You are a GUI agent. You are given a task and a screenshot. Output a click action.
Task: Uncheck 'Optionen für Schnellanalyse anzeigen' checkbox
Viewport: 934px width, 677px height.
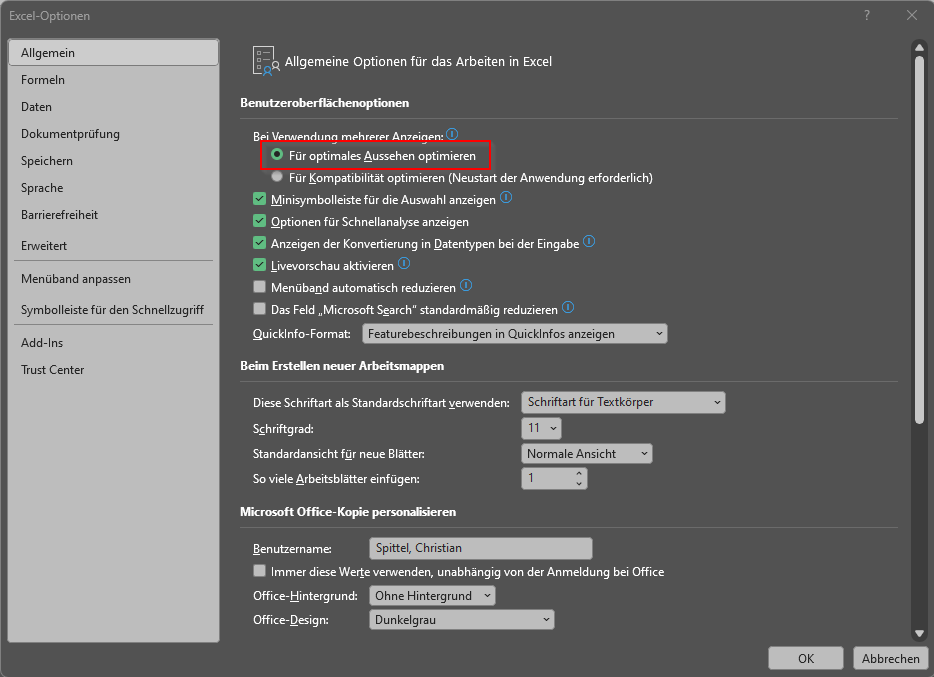259,221
